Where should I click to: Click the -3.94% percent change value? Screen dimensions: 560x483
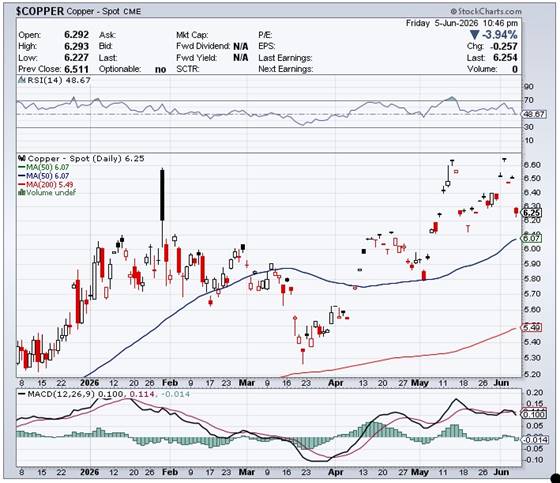(x=500, y=35)
